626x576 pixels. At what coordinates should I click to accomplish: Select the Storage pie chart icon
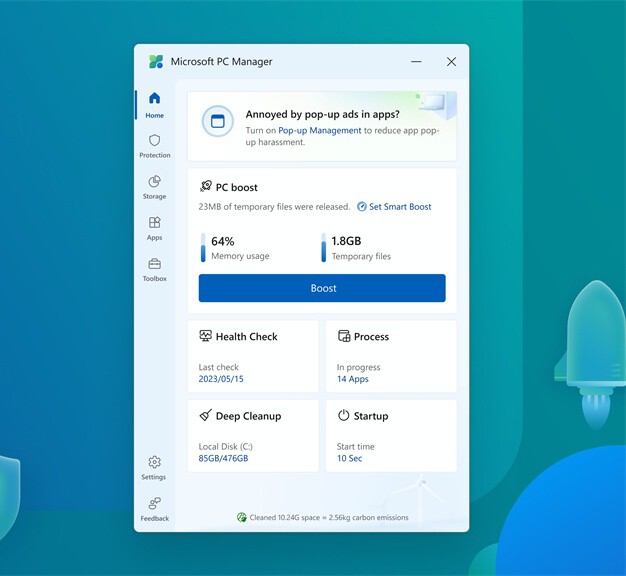point(154,182)
